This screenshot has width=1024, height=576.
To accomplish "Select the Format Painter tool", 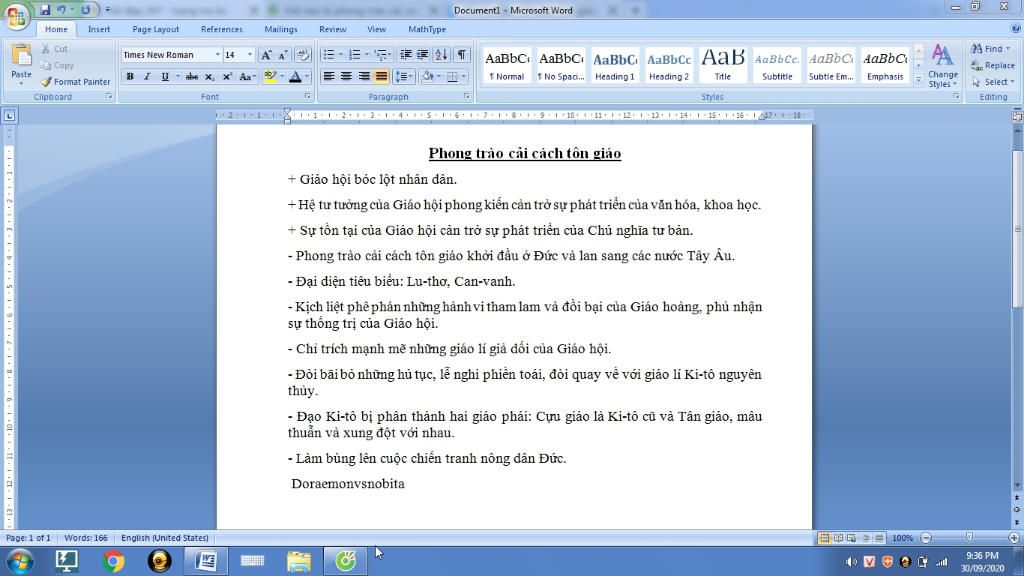I will [x=76, y=82].
